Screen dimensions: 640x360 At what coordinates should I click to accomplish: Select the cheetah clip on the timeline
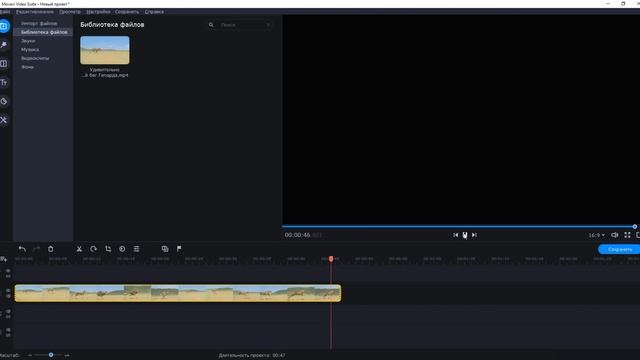(x=178, y=293)
